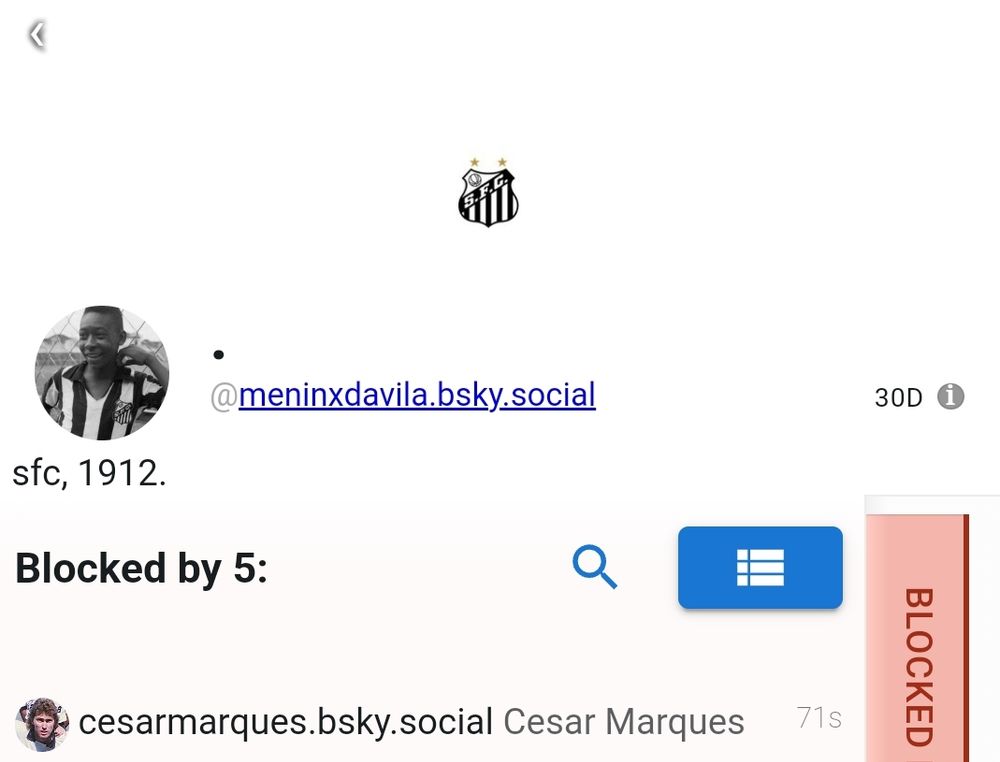Click Cesar Marques' small avatar
Image resolution: width=1000 pixels, height=762 pixels.
point(42,724)
